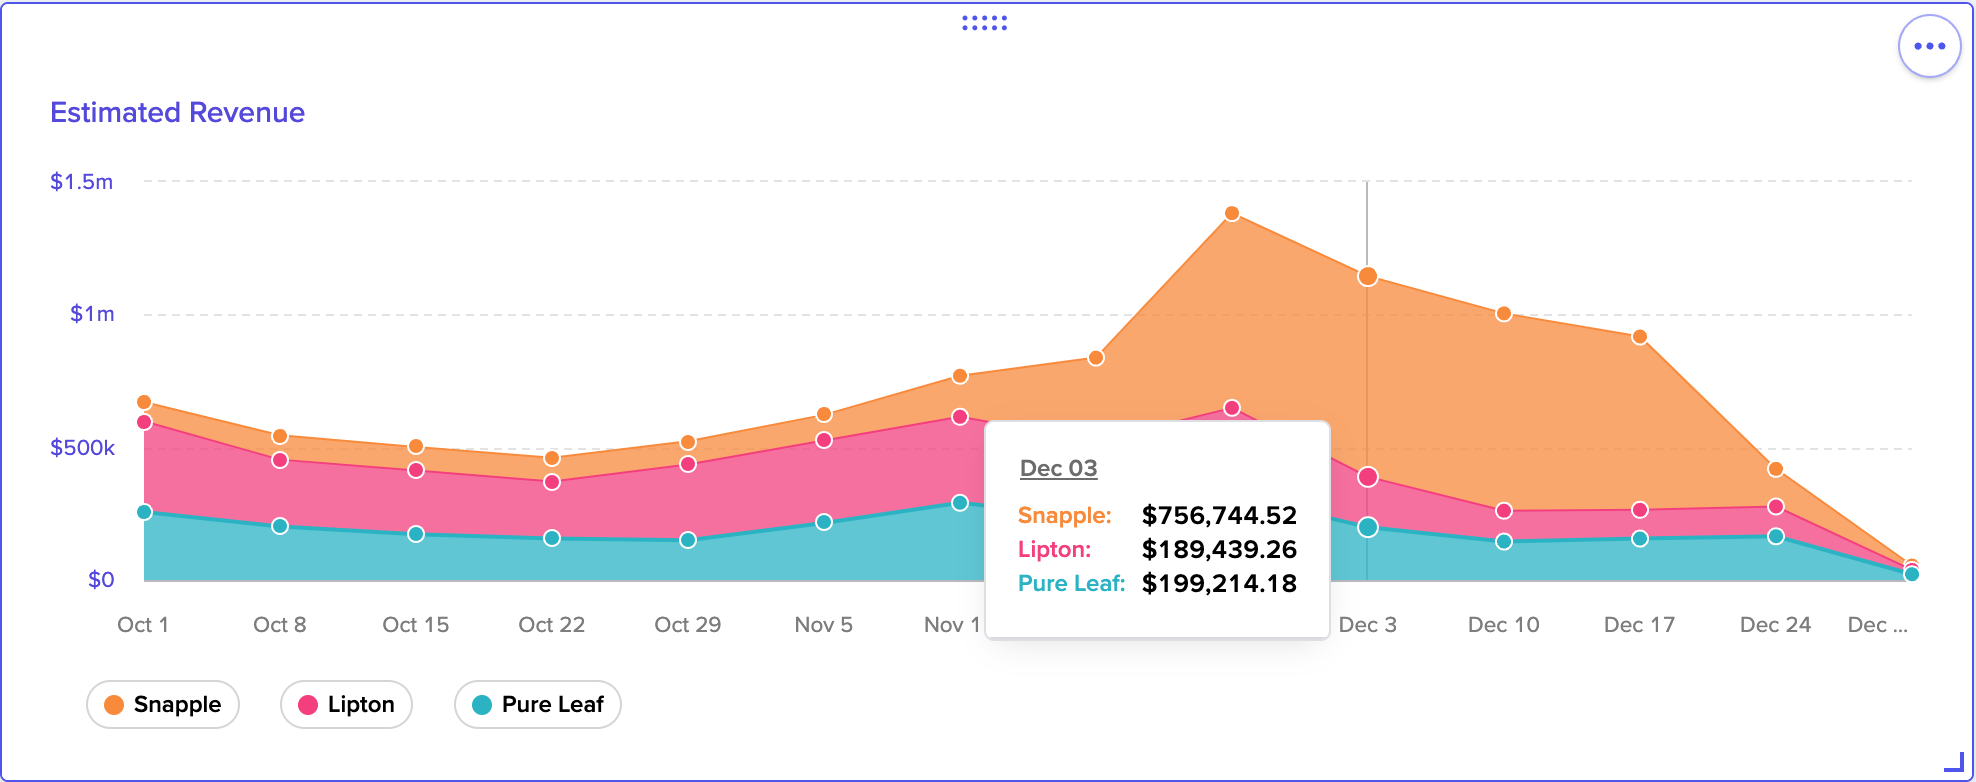Screen dimensions: 1976x782
Task: Select Pure Leaf point at Dec 3
Action: 1368,527
